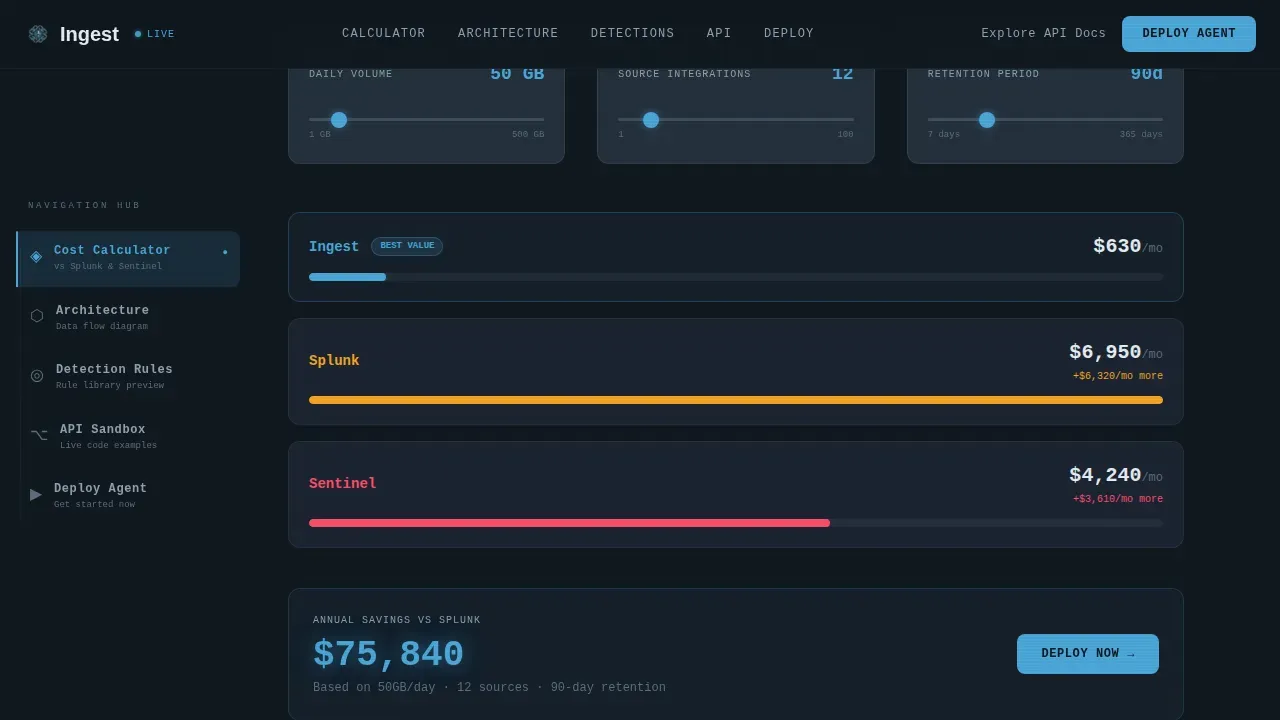
Task: Choose Deploy Agent get started link
Action: tap(128, 496)
